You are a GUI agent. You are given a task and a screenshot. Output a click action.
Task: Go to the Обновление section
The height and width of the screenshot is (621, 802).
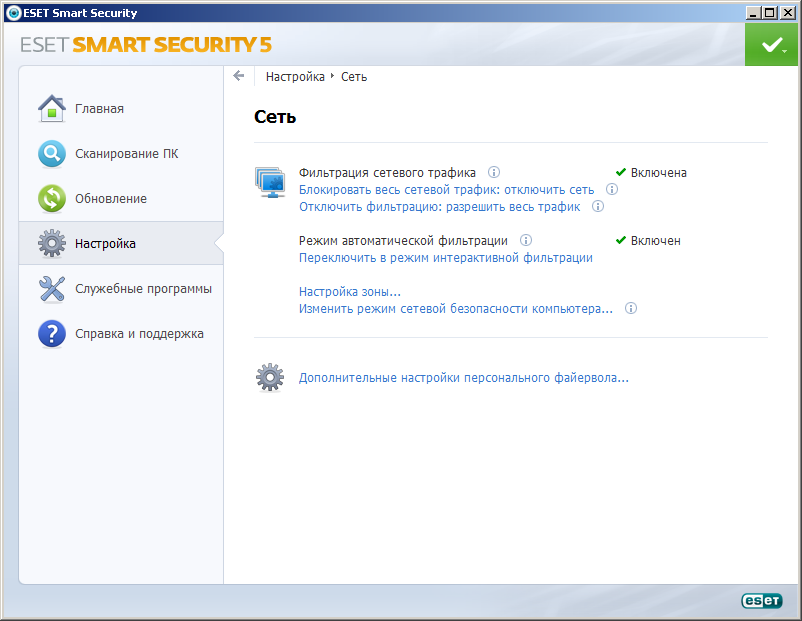point(110,198)
